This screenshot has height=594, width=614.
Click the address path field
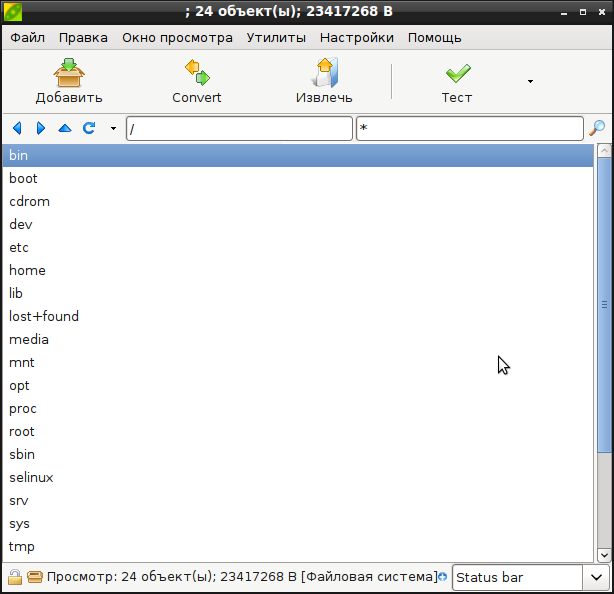pyautogui.click(x=239, y=128)
